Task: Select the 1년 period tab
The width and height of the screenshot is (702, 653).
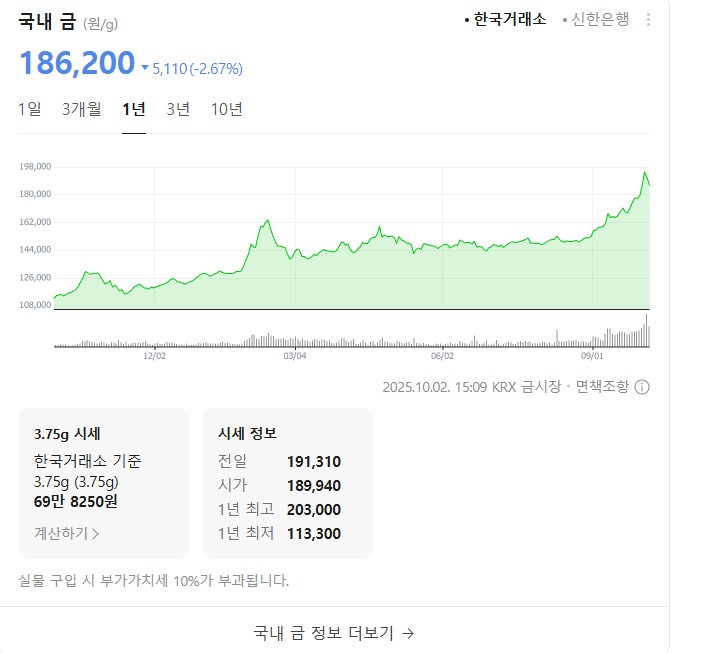Action: click(134, 109)
